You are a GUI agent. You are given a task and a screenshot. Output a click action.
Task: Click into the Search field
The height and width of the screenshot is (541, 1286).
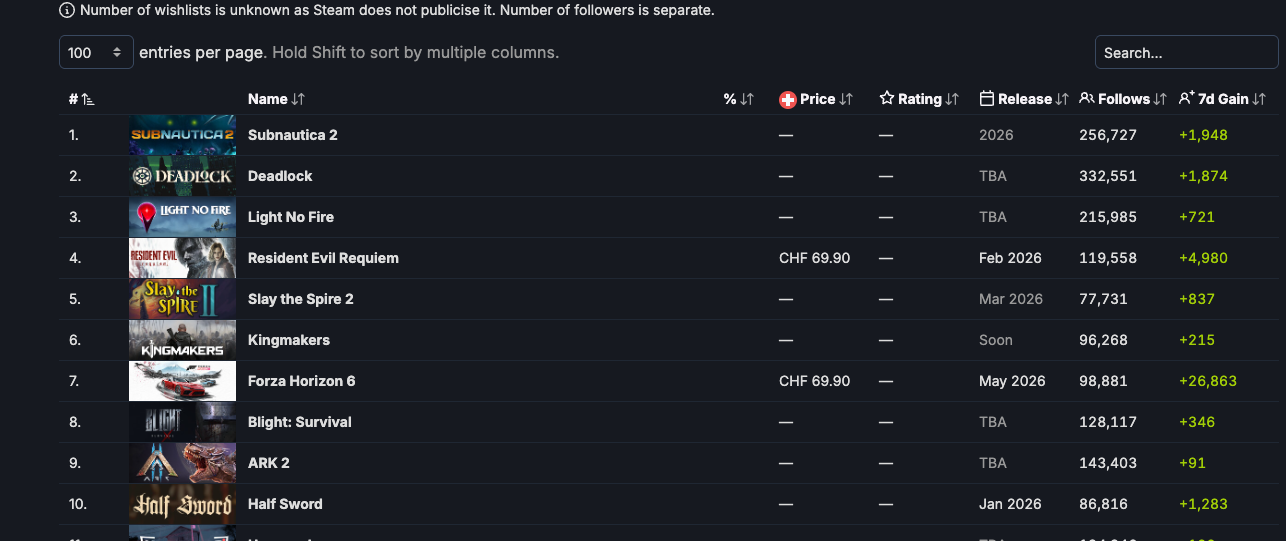pos(1185,53)
